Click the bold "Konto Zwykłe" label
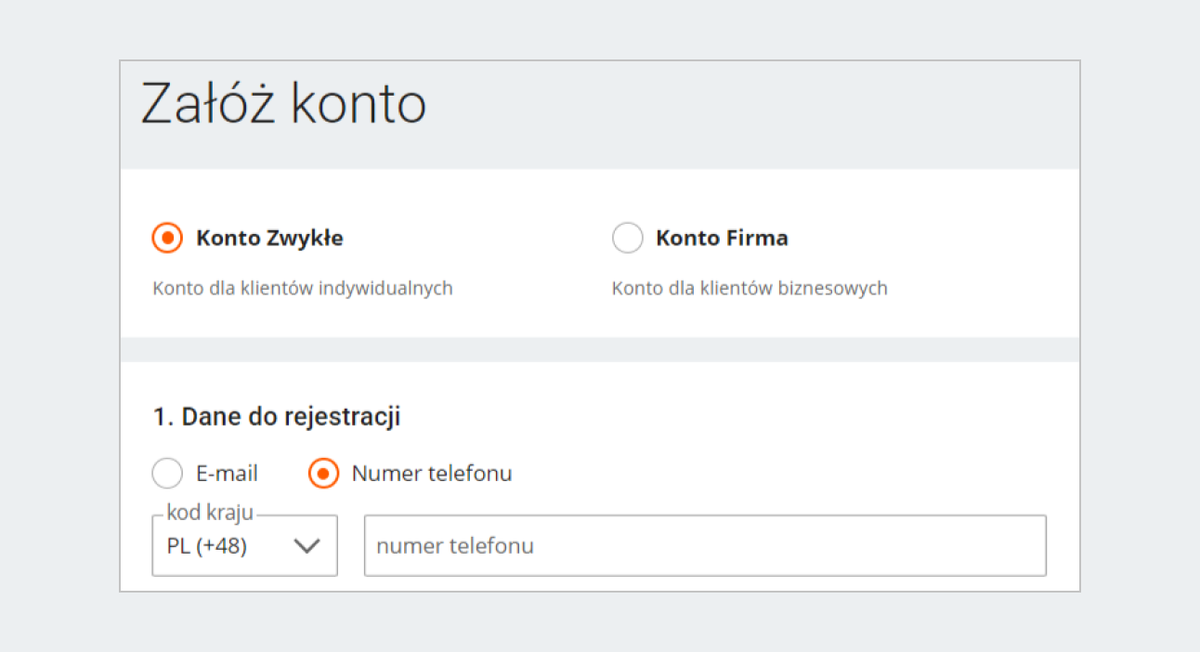The width and height of the screenshot is (1200, 652). 270,238
